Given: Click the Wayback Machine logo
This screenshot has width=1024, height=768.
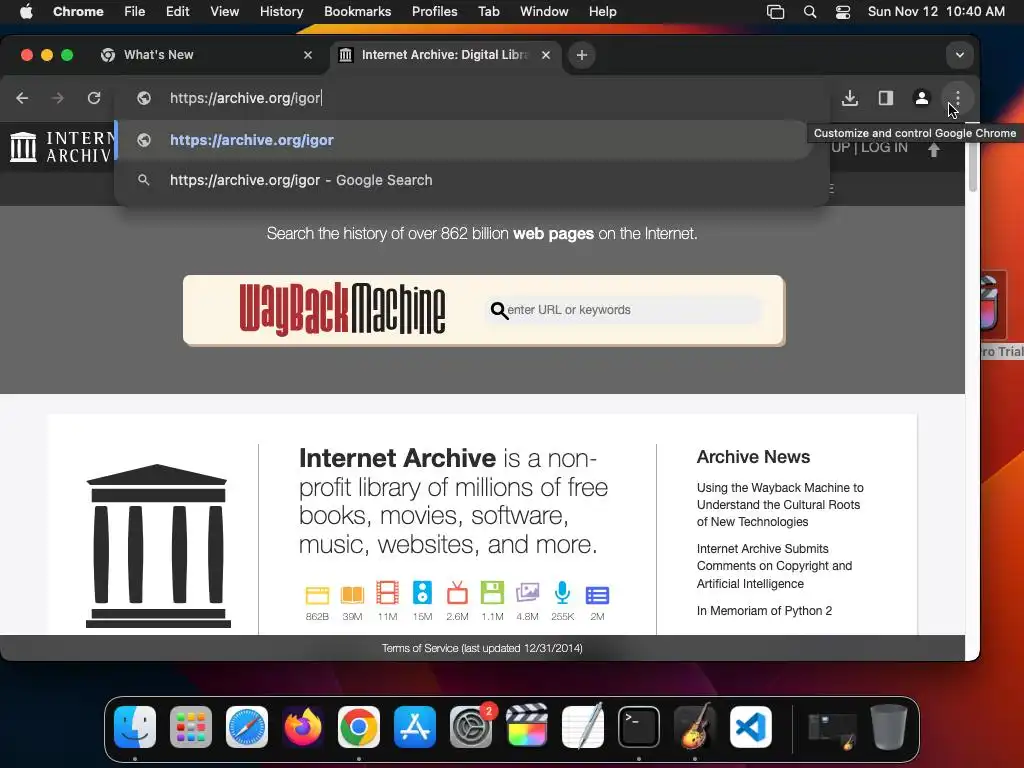Looking at the screenshot, I should coord(342,310).
